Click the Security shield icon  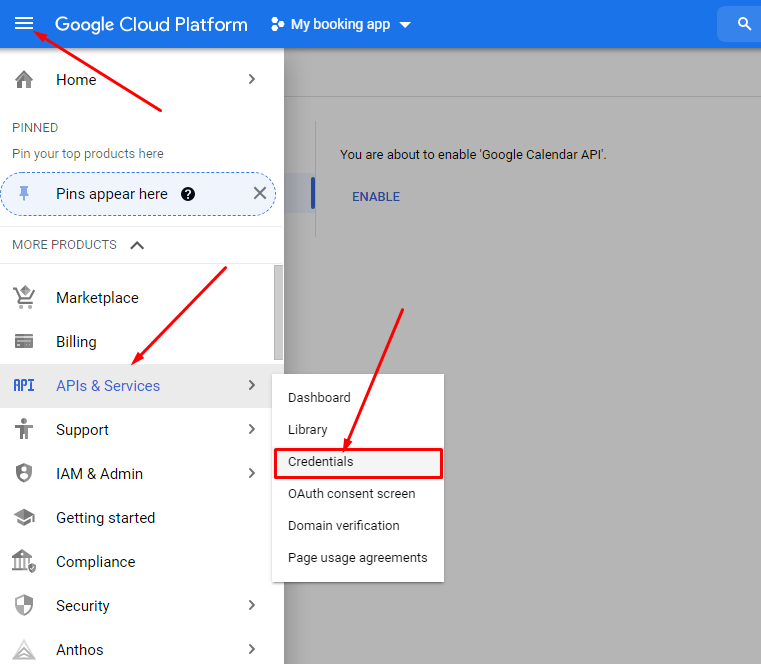tap(24, 605)
